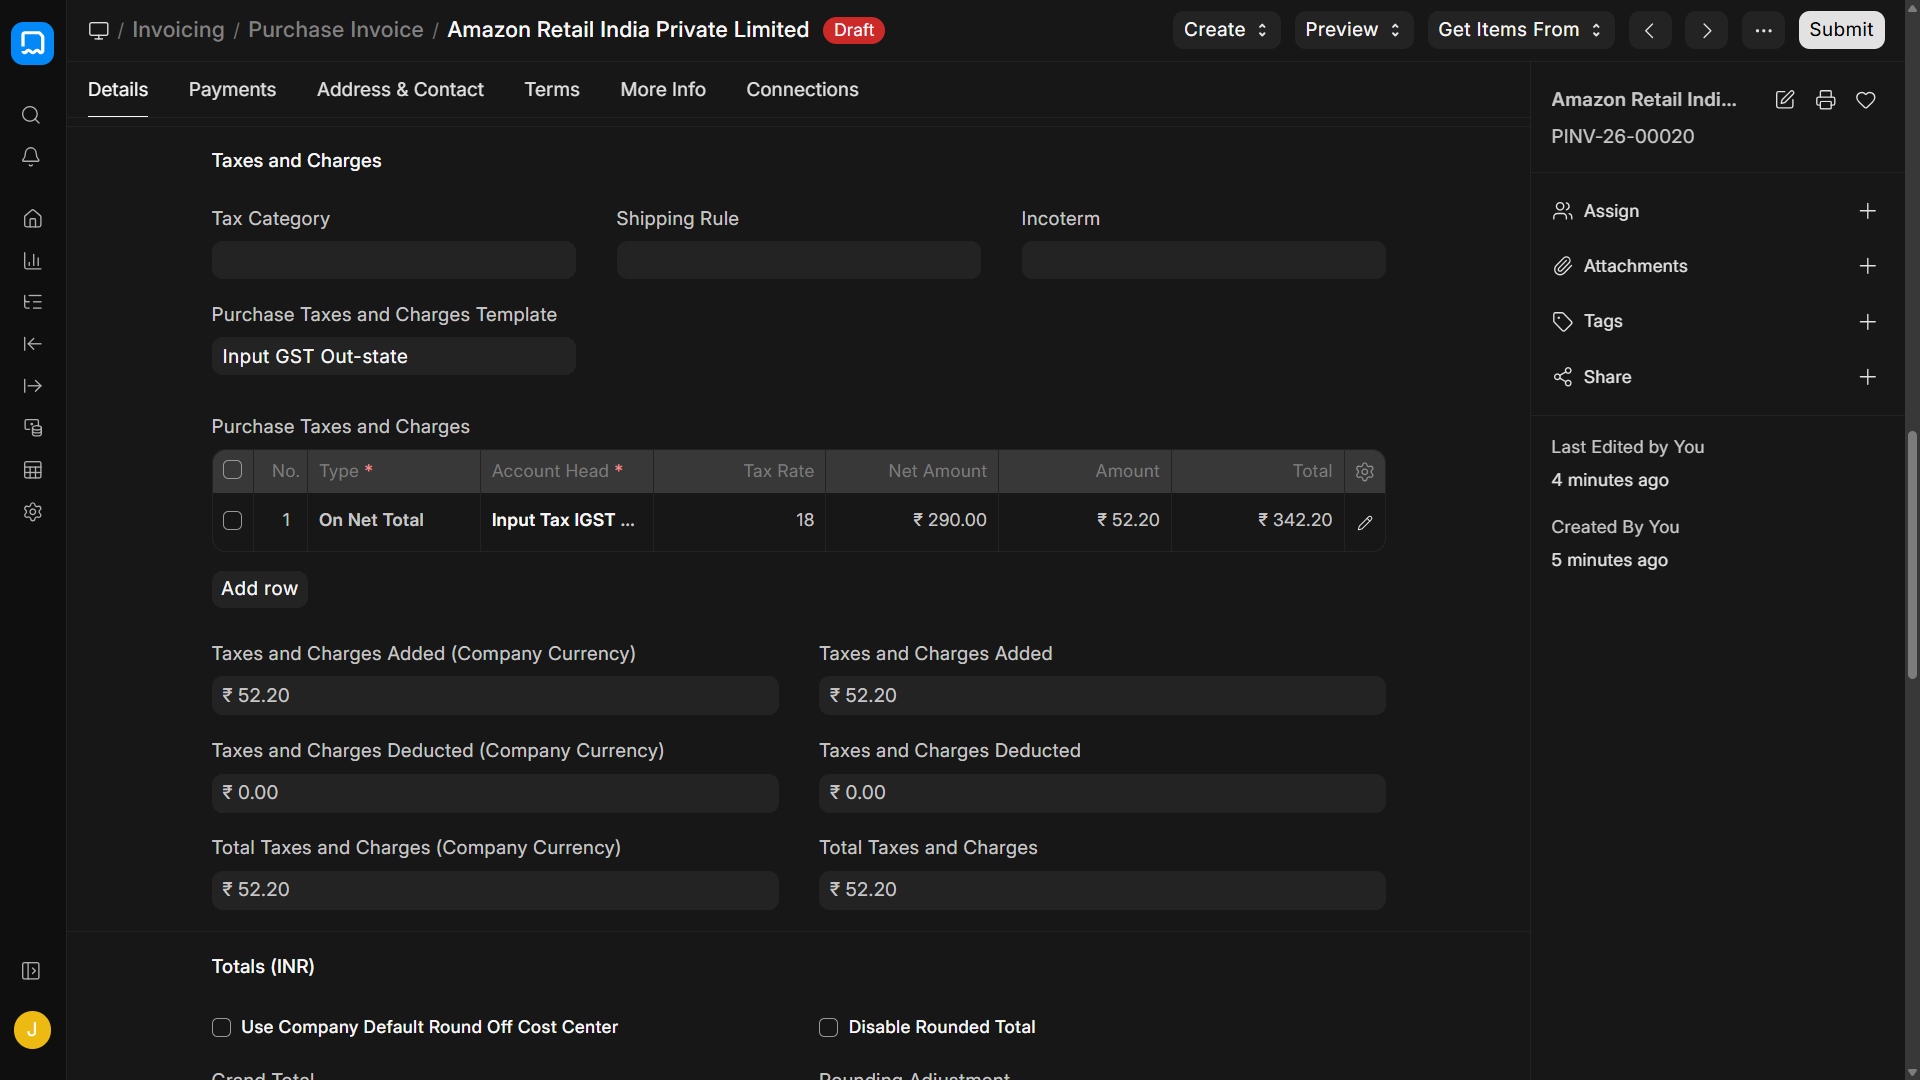Open search from the sidebar
This screenshot has height=1080, width=1920.
tap(31, 115)
